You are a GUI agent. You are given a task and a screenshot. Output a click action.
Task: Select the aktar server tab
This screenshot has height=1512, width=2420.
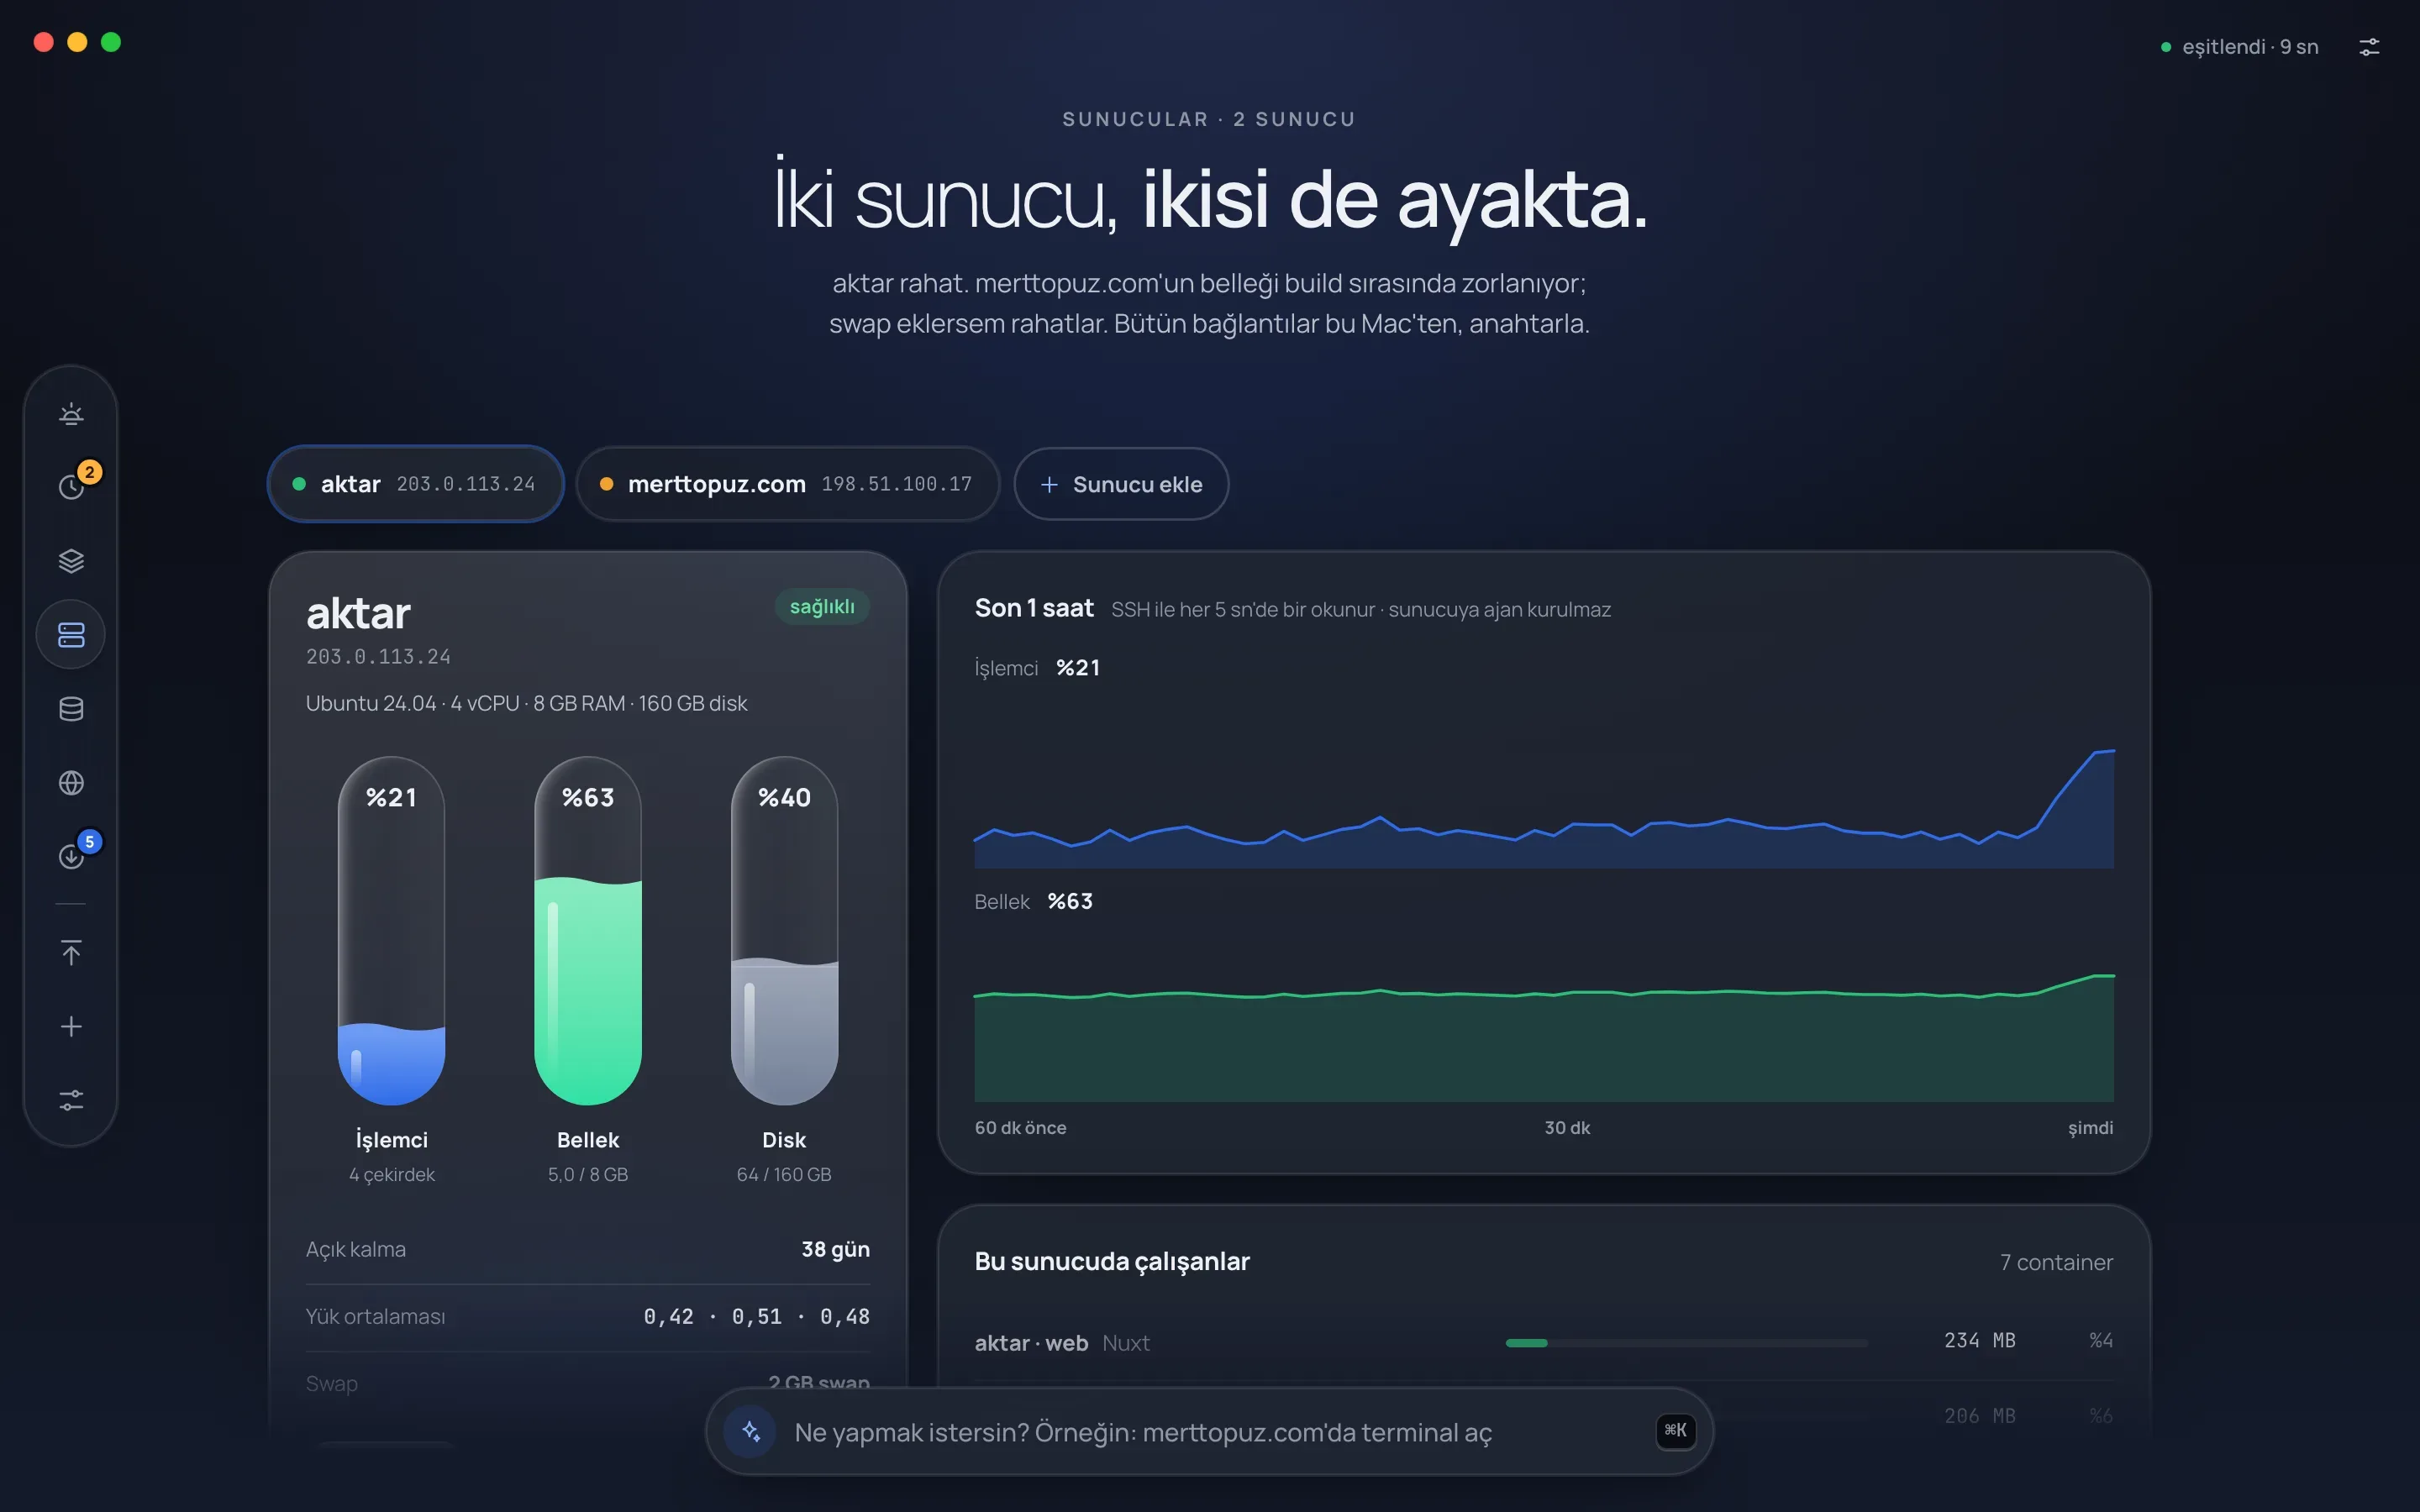coord(416,484)
